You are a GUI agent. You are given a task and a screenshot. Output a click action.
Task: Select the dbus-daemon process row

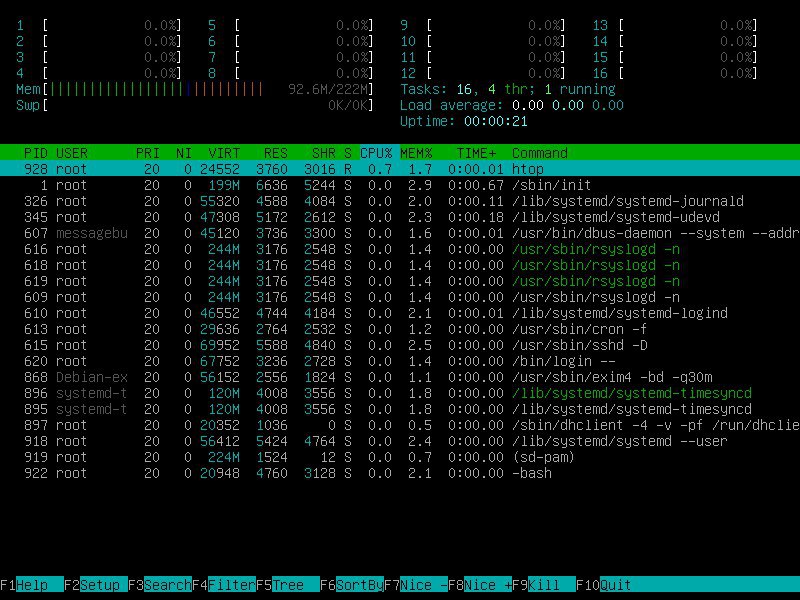pyautogui.click(x=400, y=233)
